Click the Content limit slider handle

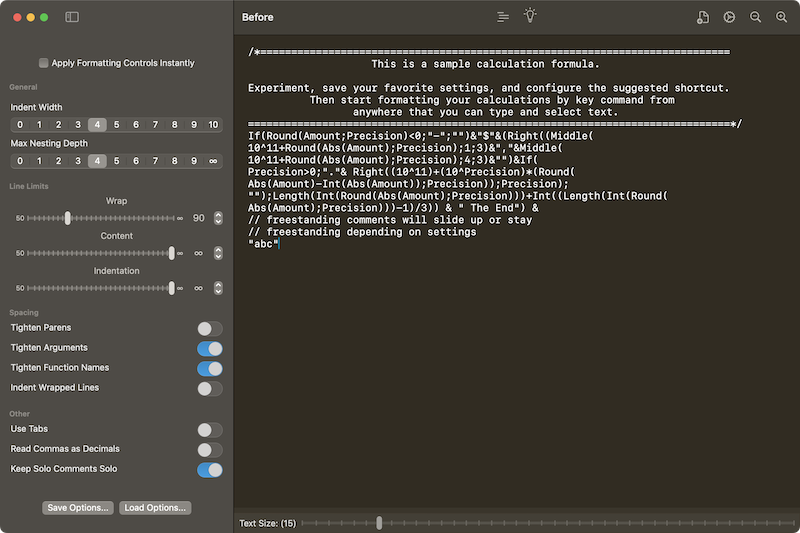pos(171,253)
